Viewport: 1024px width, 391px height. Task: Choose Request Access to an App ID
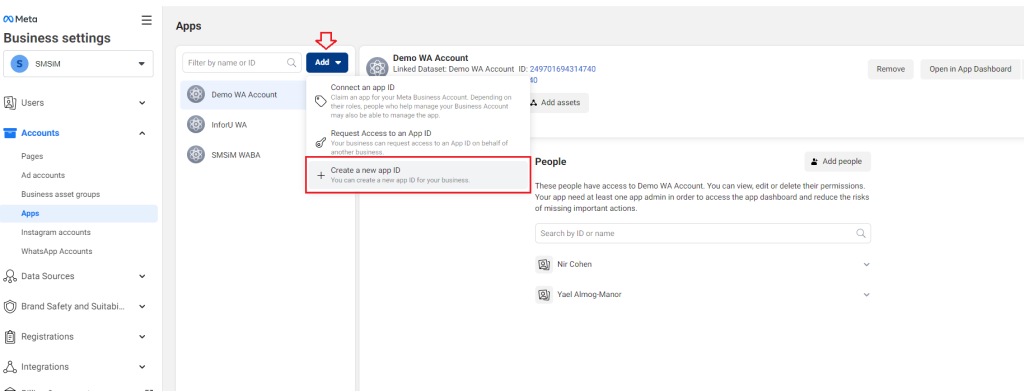click(418, 142)
